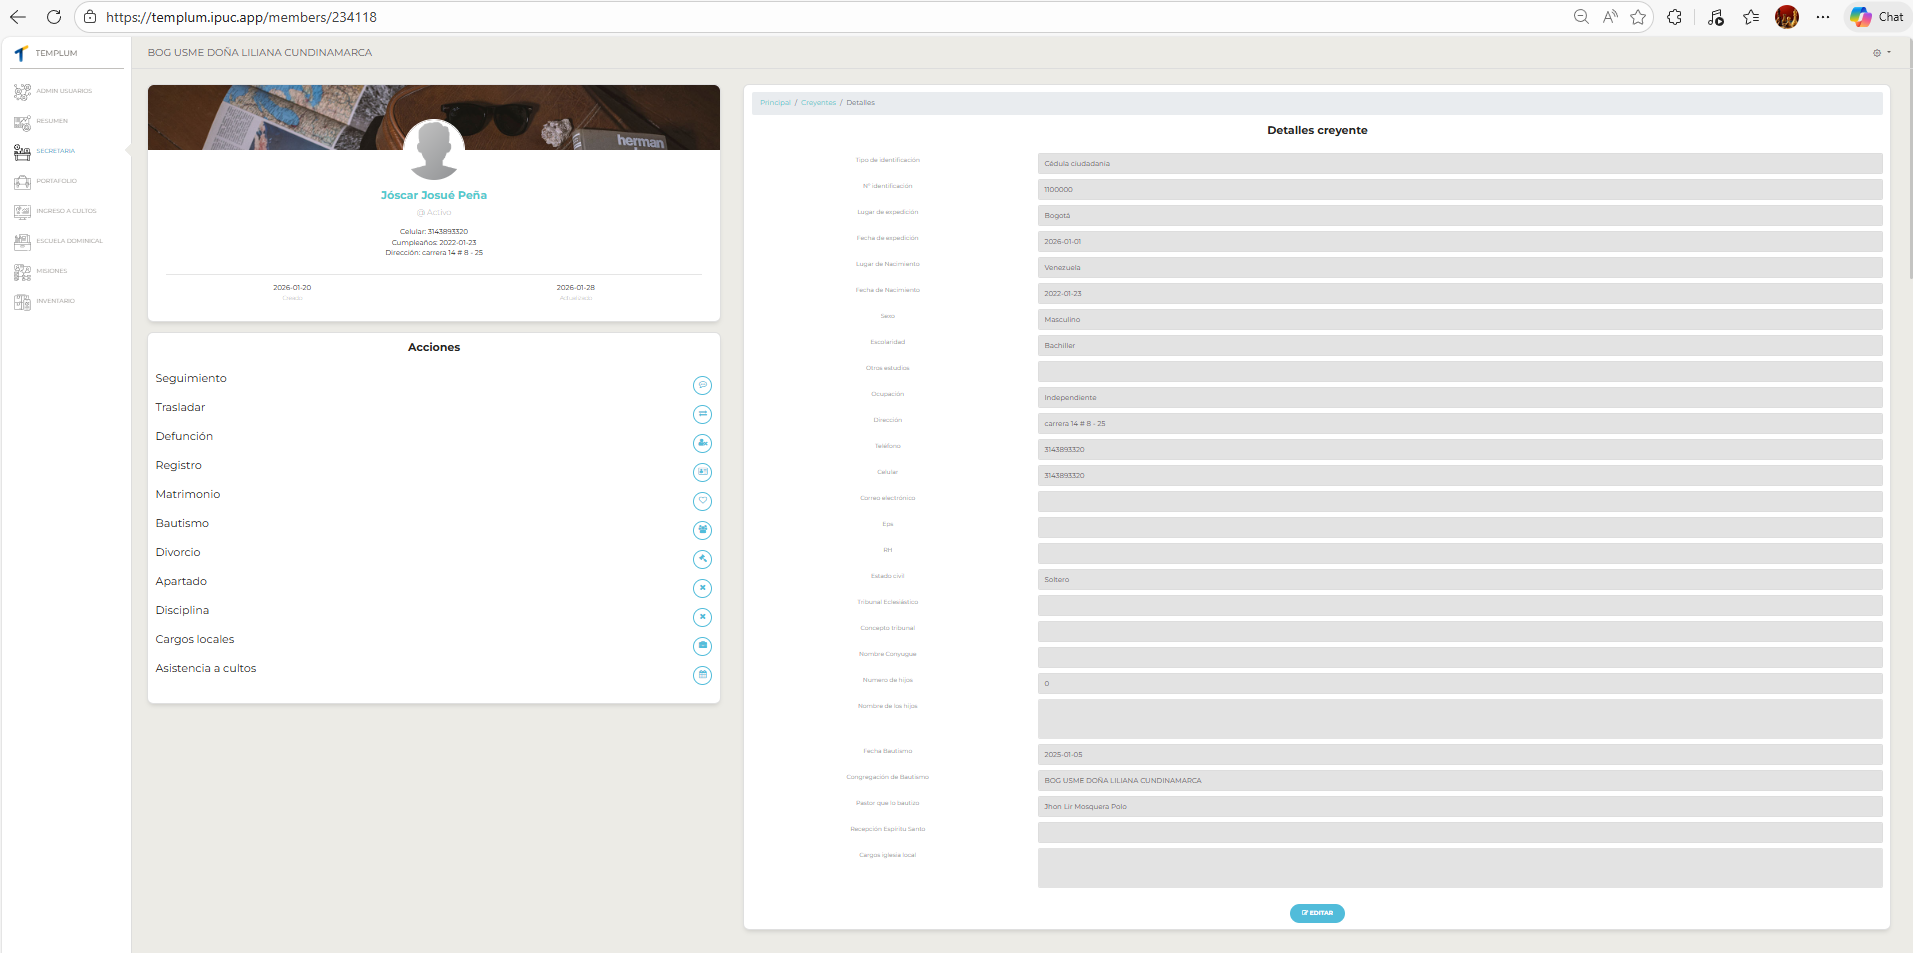Open Asistencia a cultos calendar icon
1913x953 pixels.
pyautogui.click(x=702, y=675)
